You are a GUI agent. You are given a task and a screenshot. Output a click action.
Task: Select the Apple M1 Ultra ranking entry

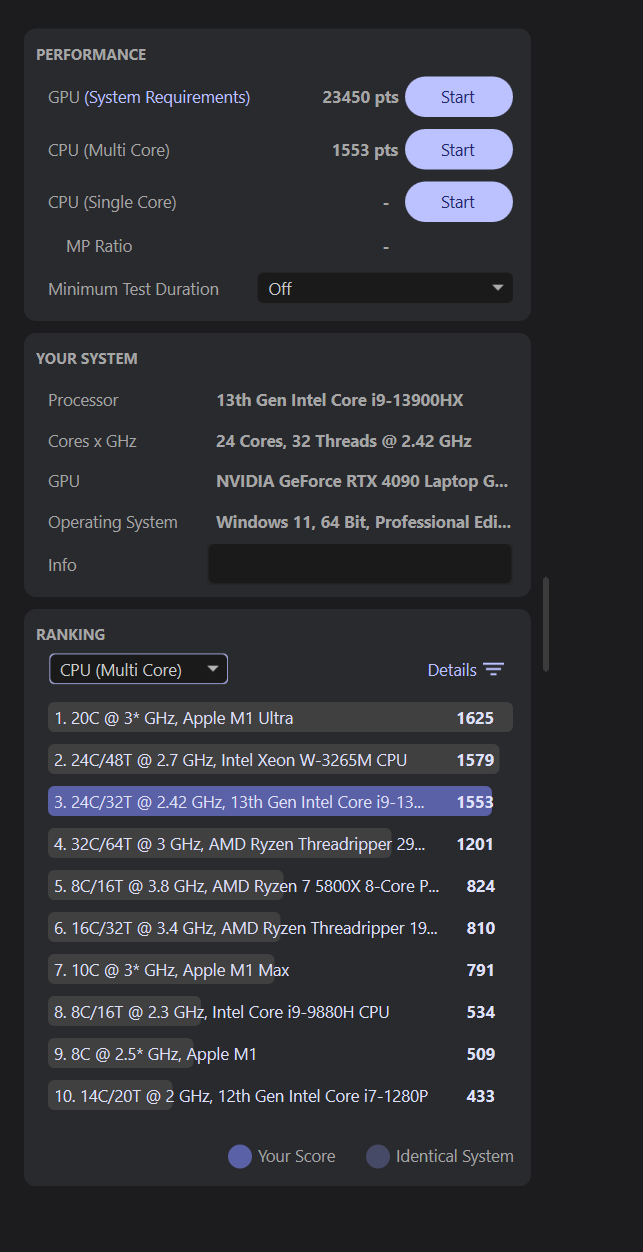[x=280, y=717]
